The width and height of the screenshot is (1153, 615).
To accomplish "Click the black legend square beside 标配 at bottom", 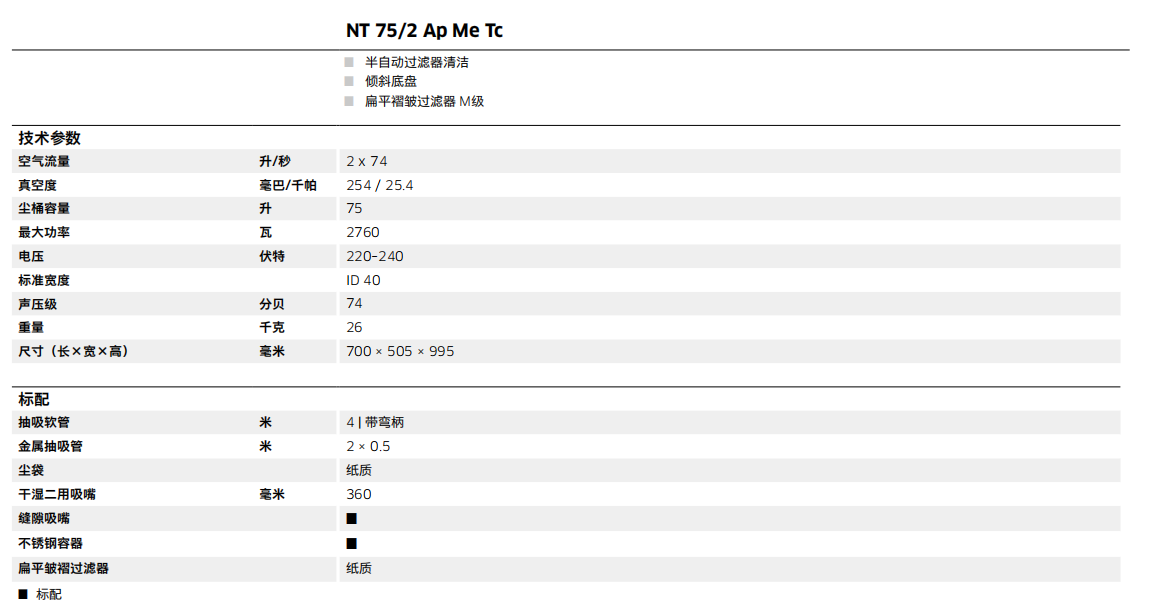I will [x=23, y=594].
